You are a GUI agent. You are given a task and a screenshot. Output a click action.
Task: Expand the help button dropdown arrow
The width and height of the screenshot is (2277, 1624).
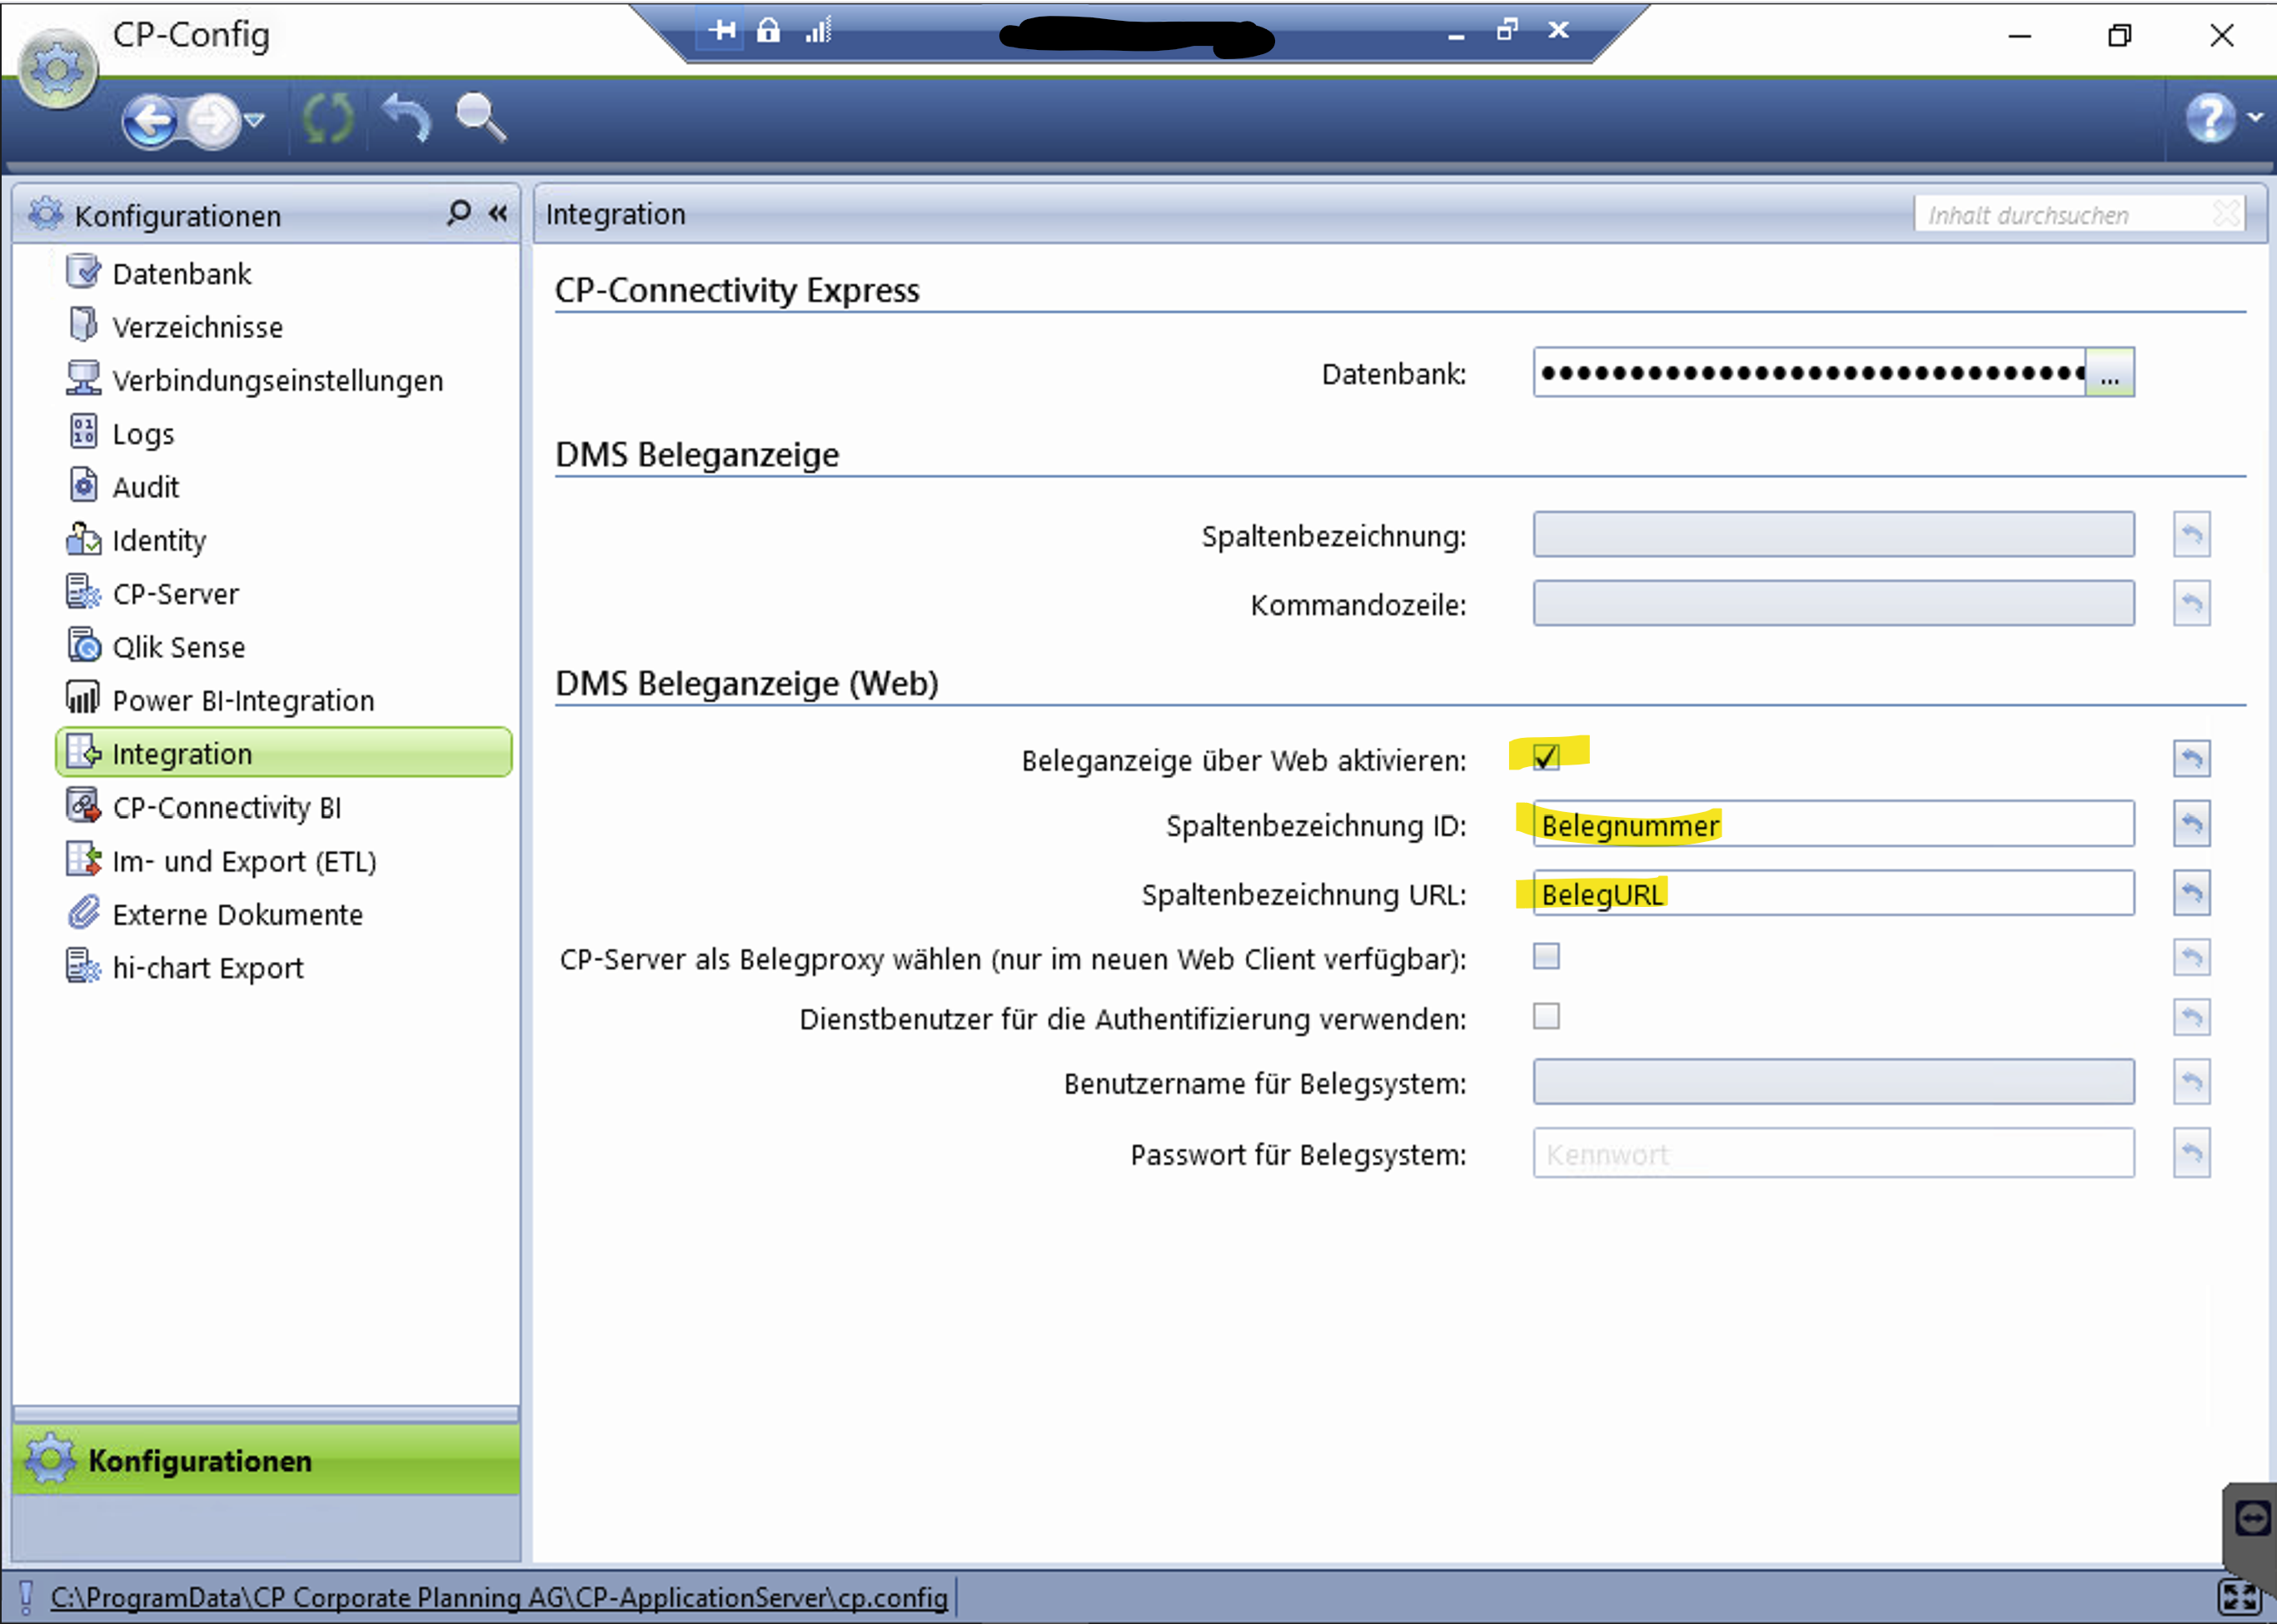(2255, 118)
